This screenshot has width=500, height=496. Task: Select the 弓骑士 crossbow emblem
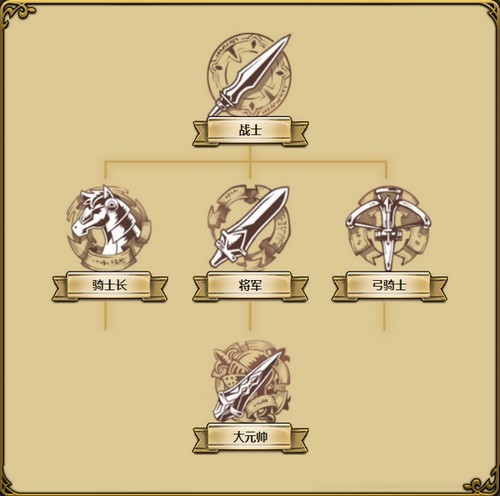coord(388,229)
